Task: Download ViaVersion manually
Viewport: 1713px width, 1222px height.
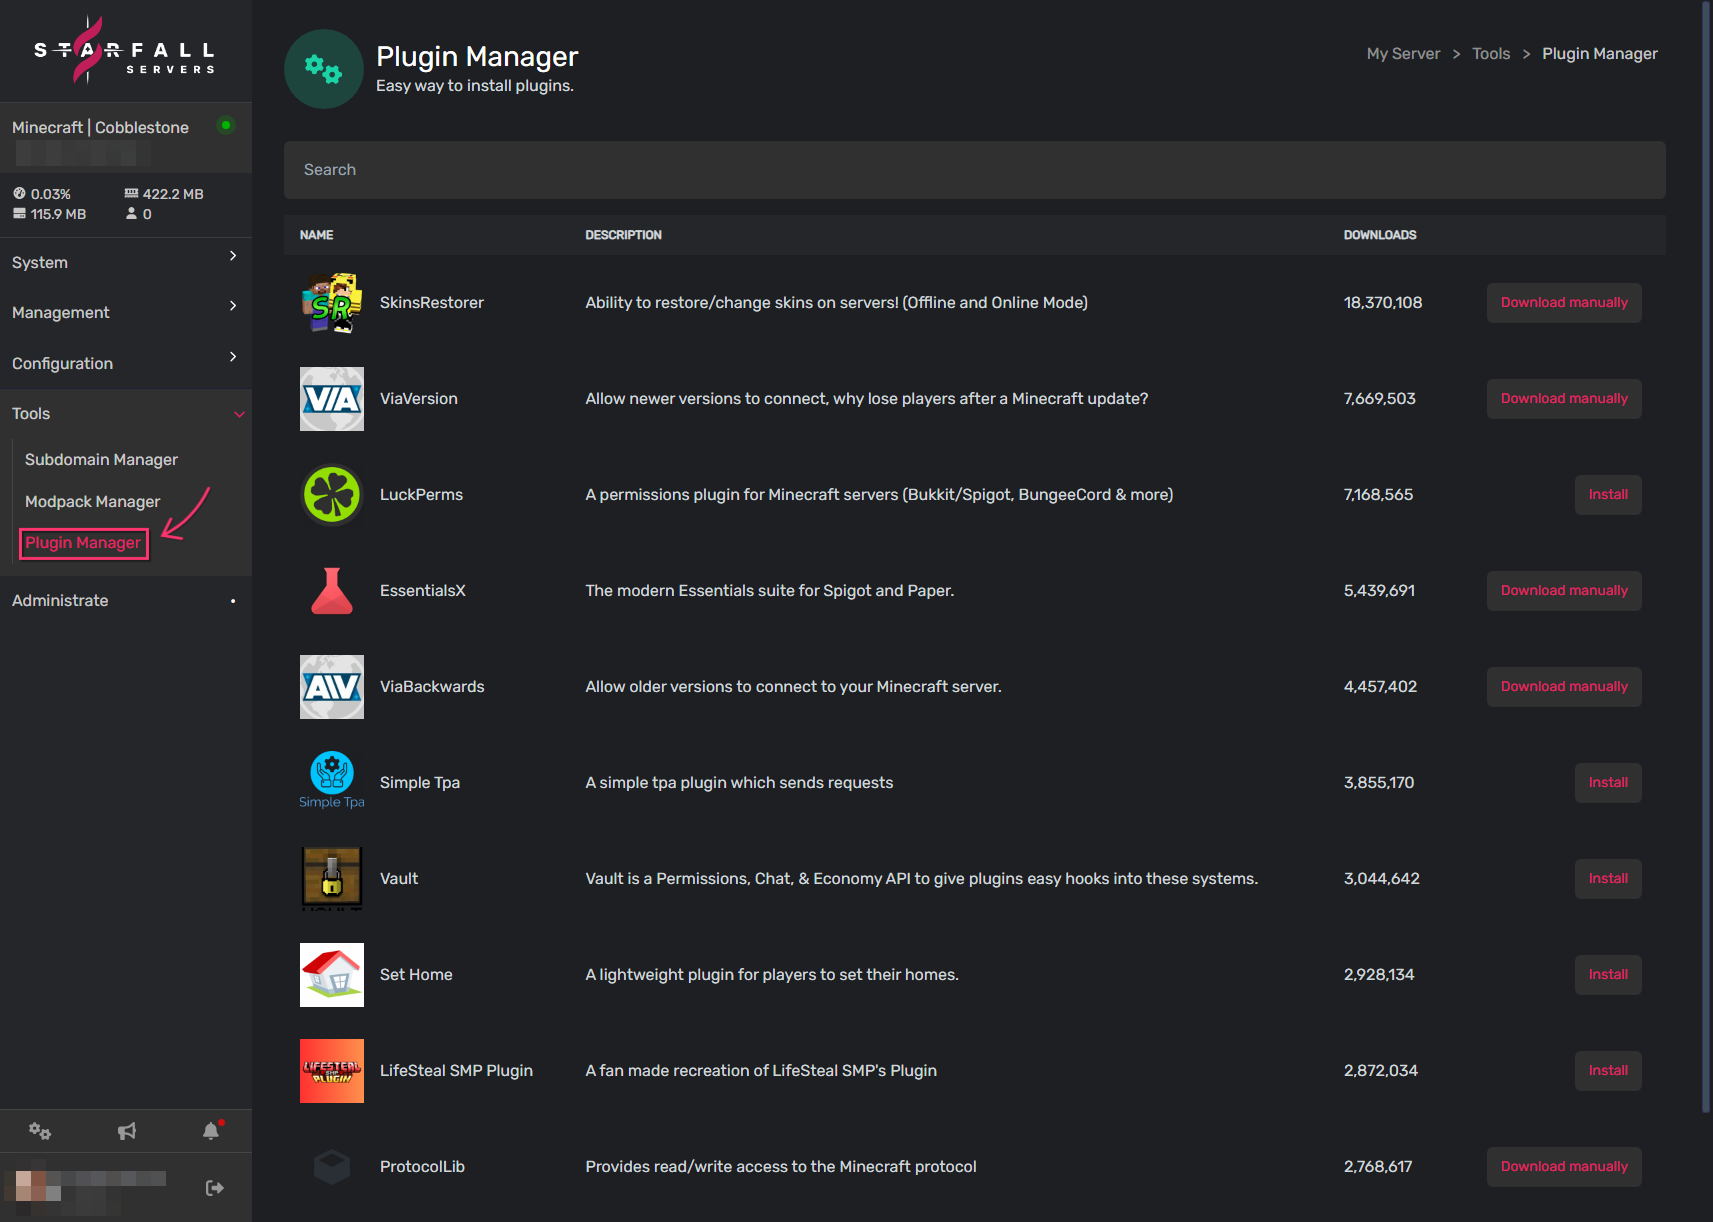Action: click(1564, 399)
